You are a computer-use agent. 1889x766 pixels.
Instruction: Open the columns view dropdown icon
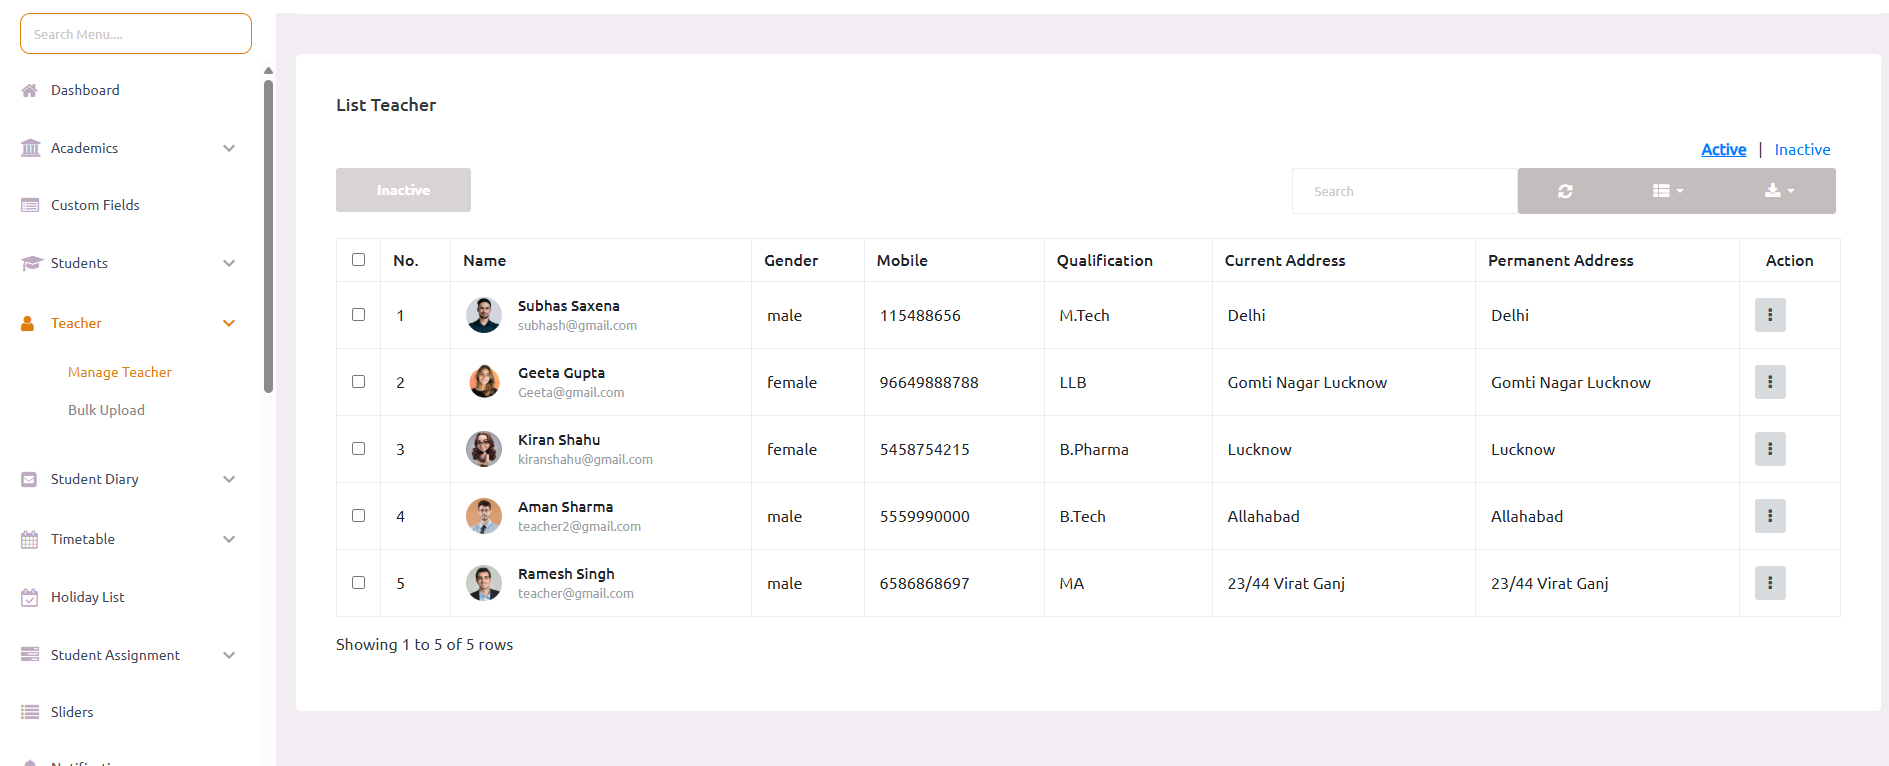1667,191
